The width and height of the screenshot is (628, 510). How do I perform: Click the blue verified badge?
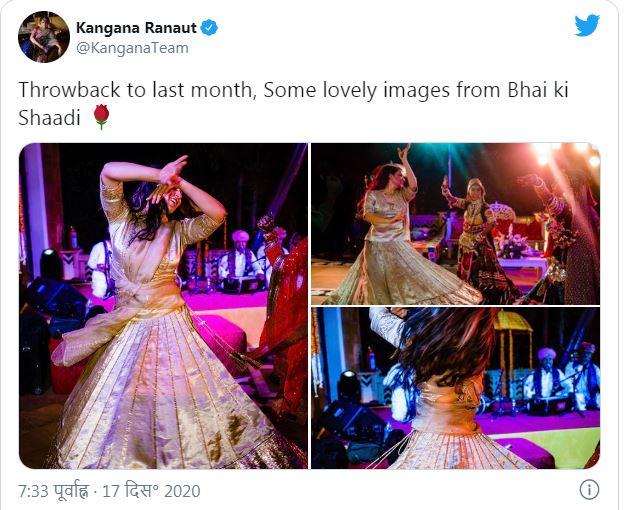(x=209, y=28)
